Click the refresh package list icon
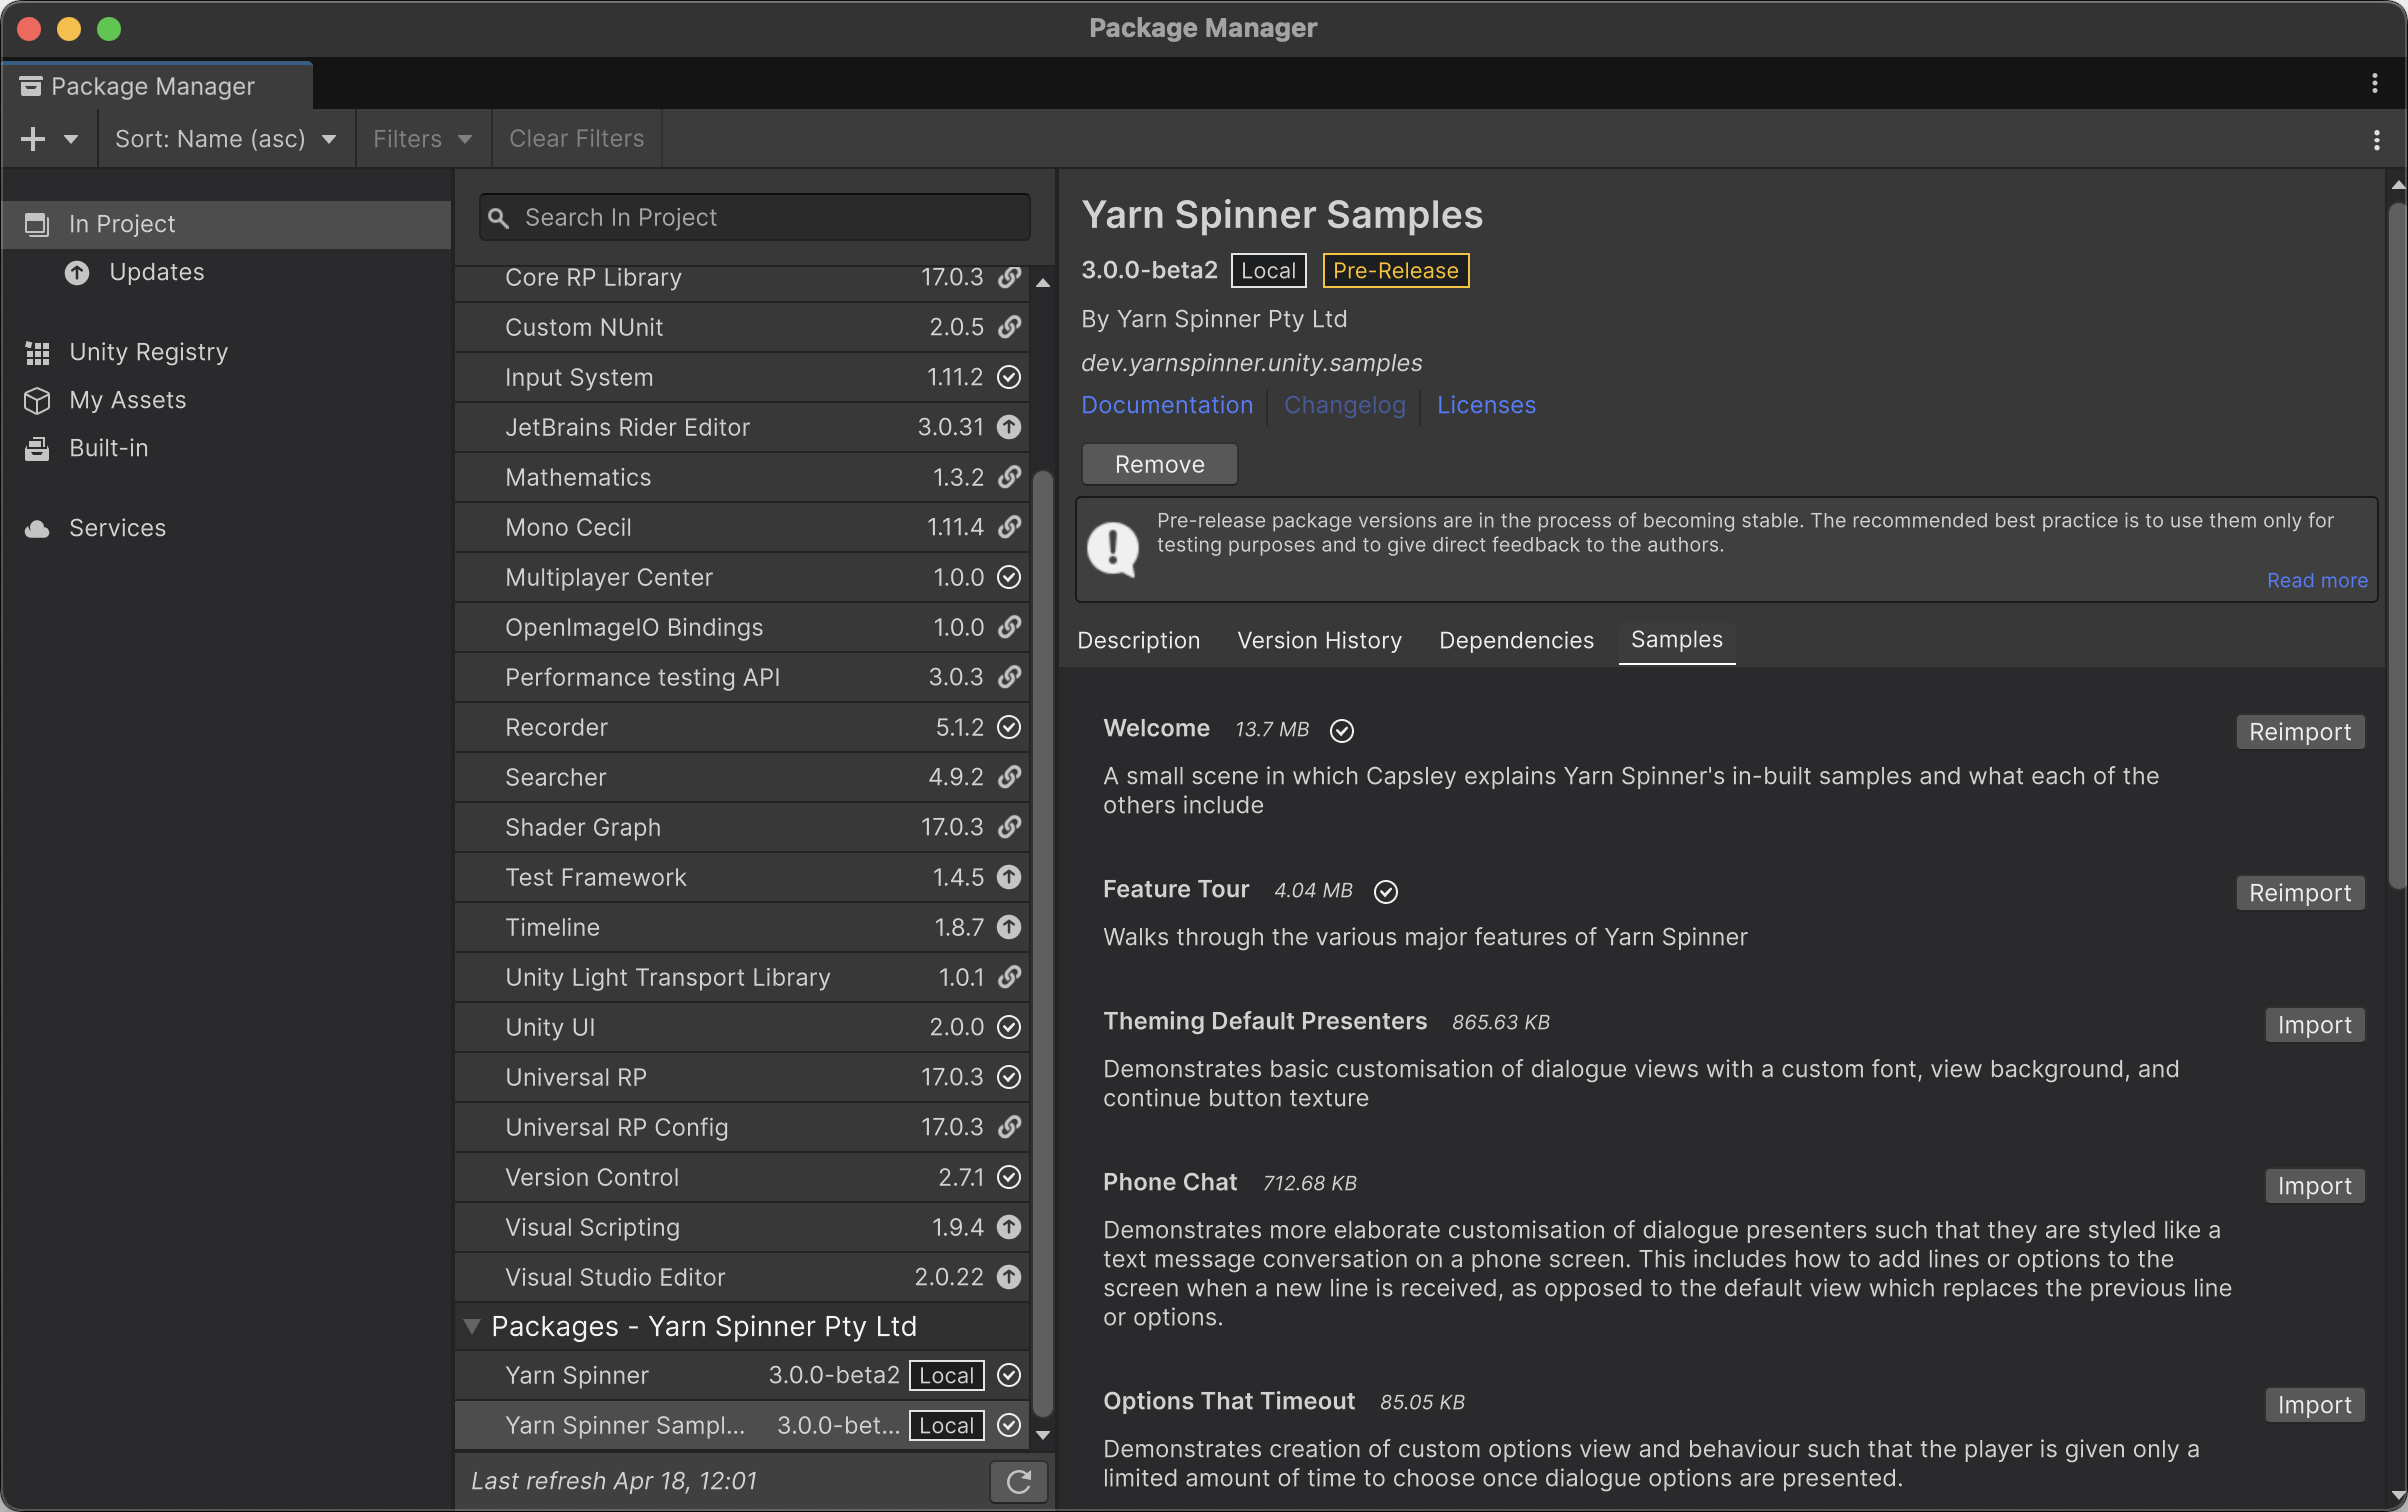 pyautogui.click(x=1018, y=1481)
